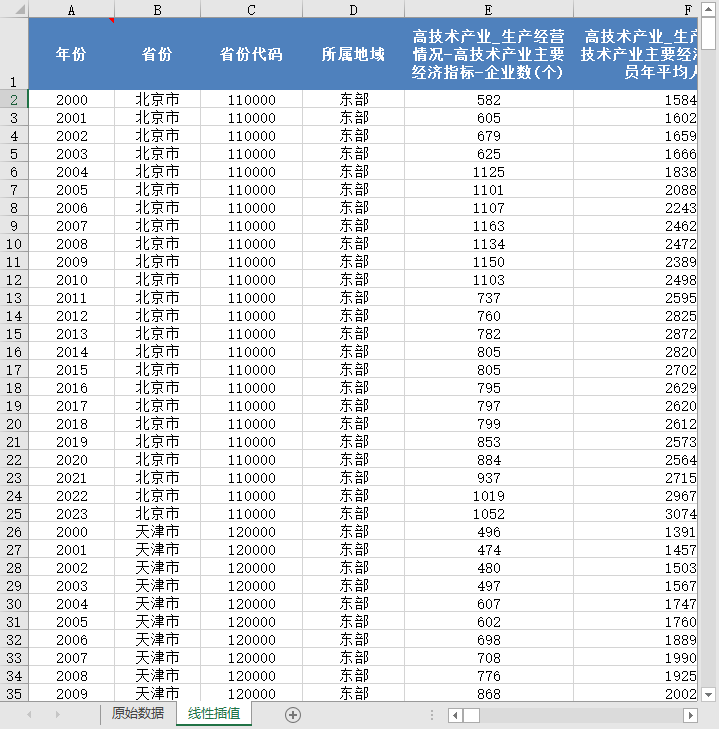The height and width of the screenshot is (729, 719).
Task: Click cell with value 582
Action: pyautogui.click(x=488, y=99)
